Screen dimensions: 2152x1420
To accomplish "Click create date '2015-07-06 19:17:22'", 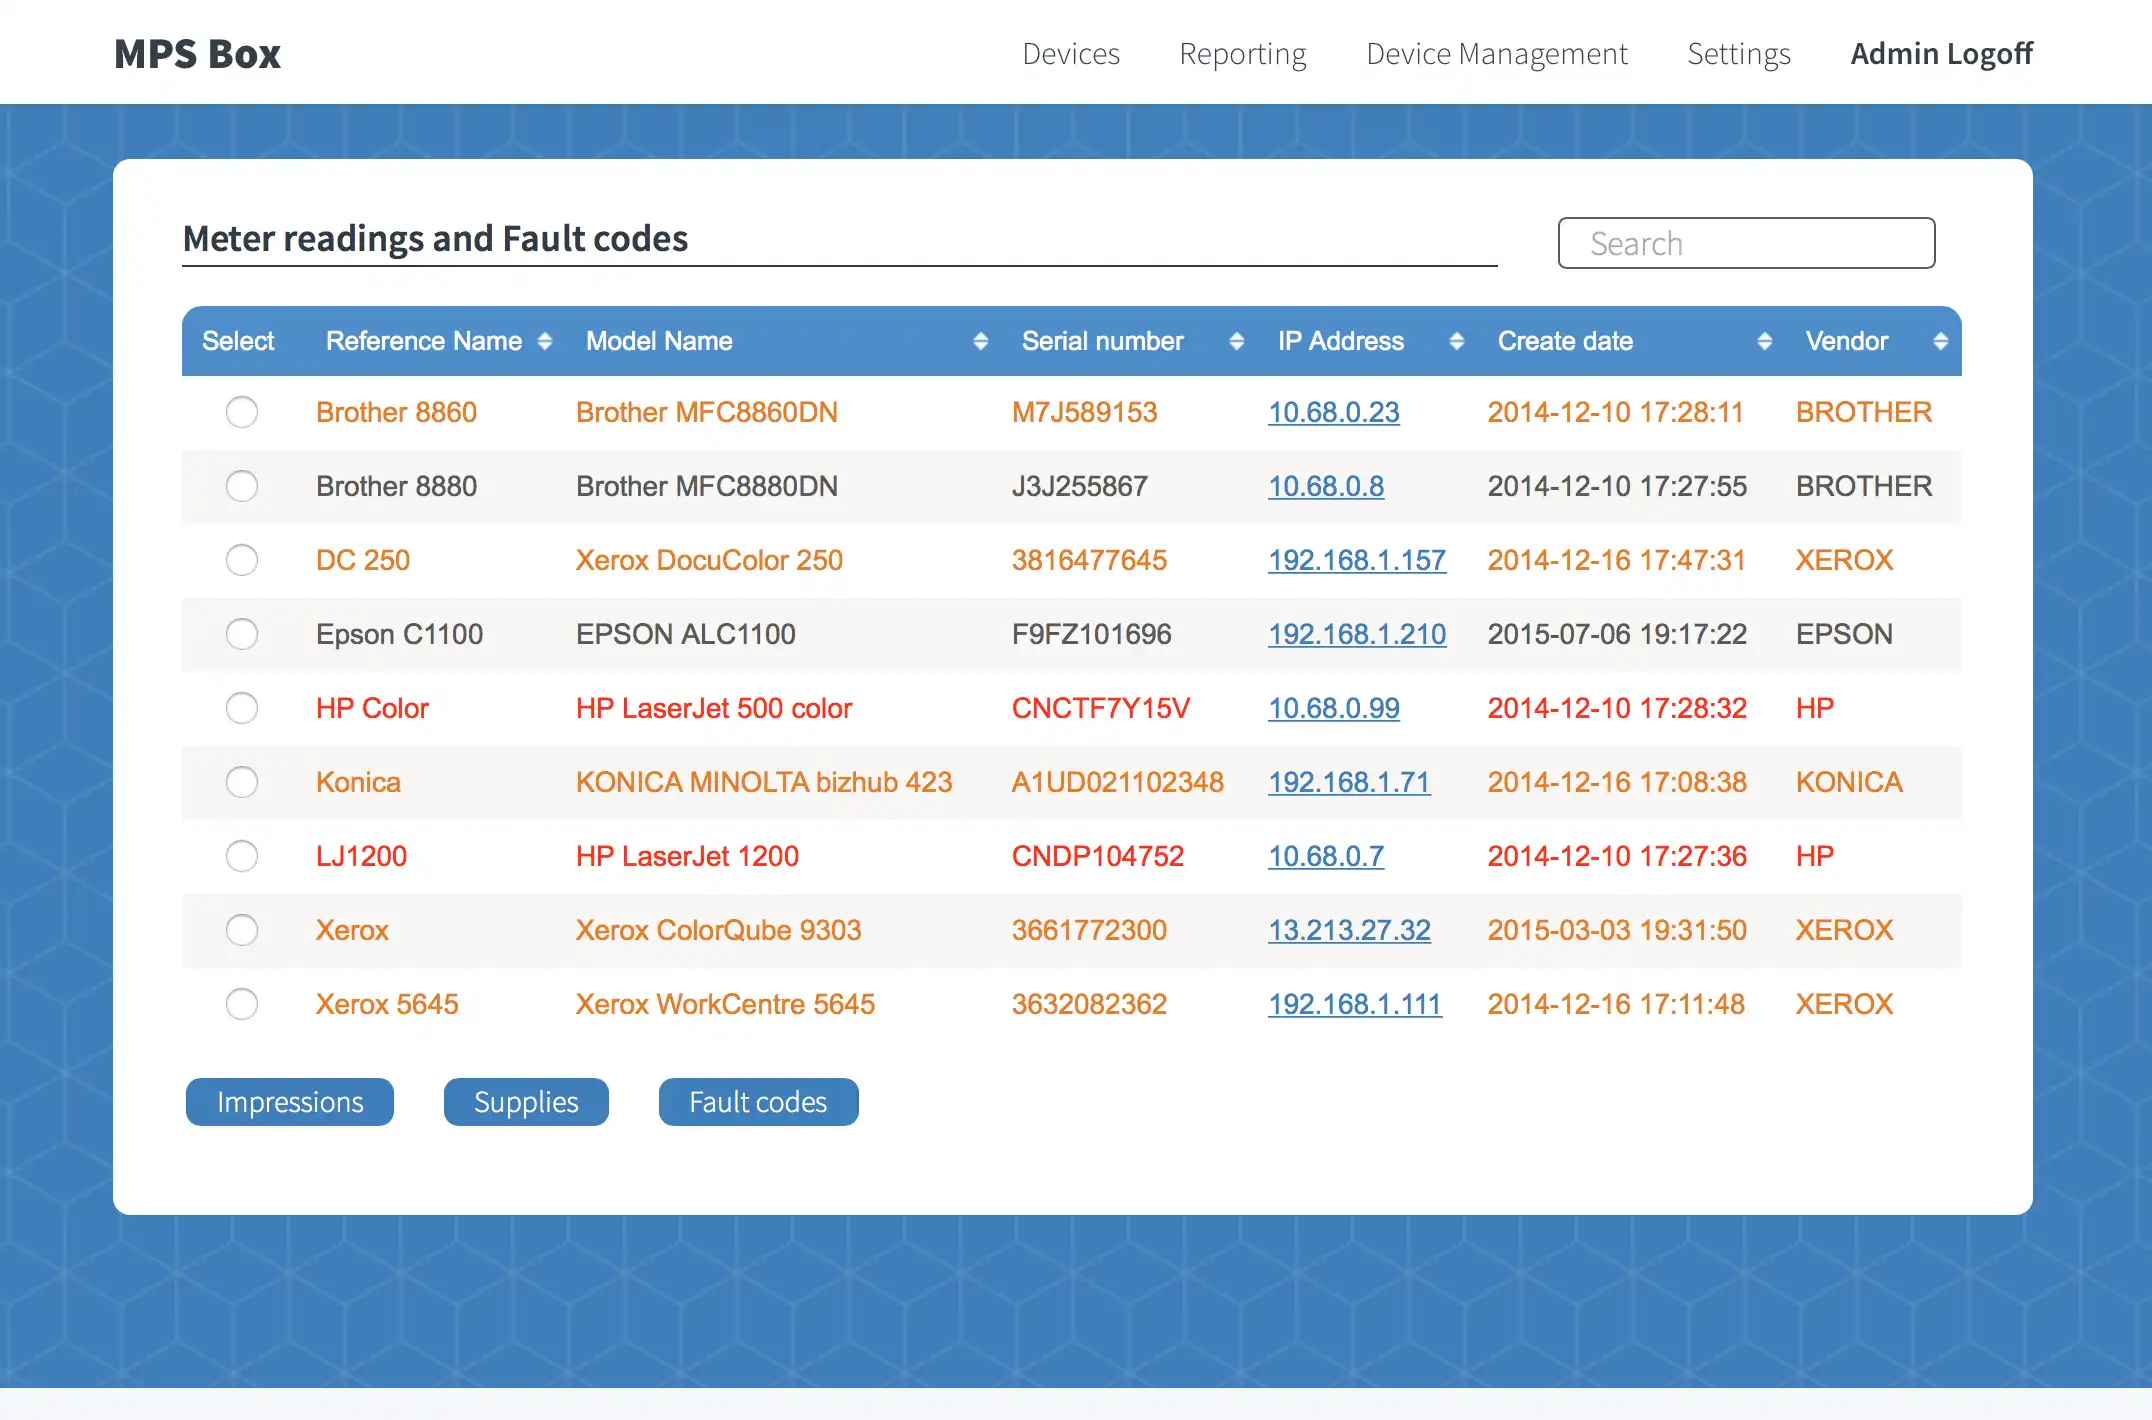I will coord(1617,634).
